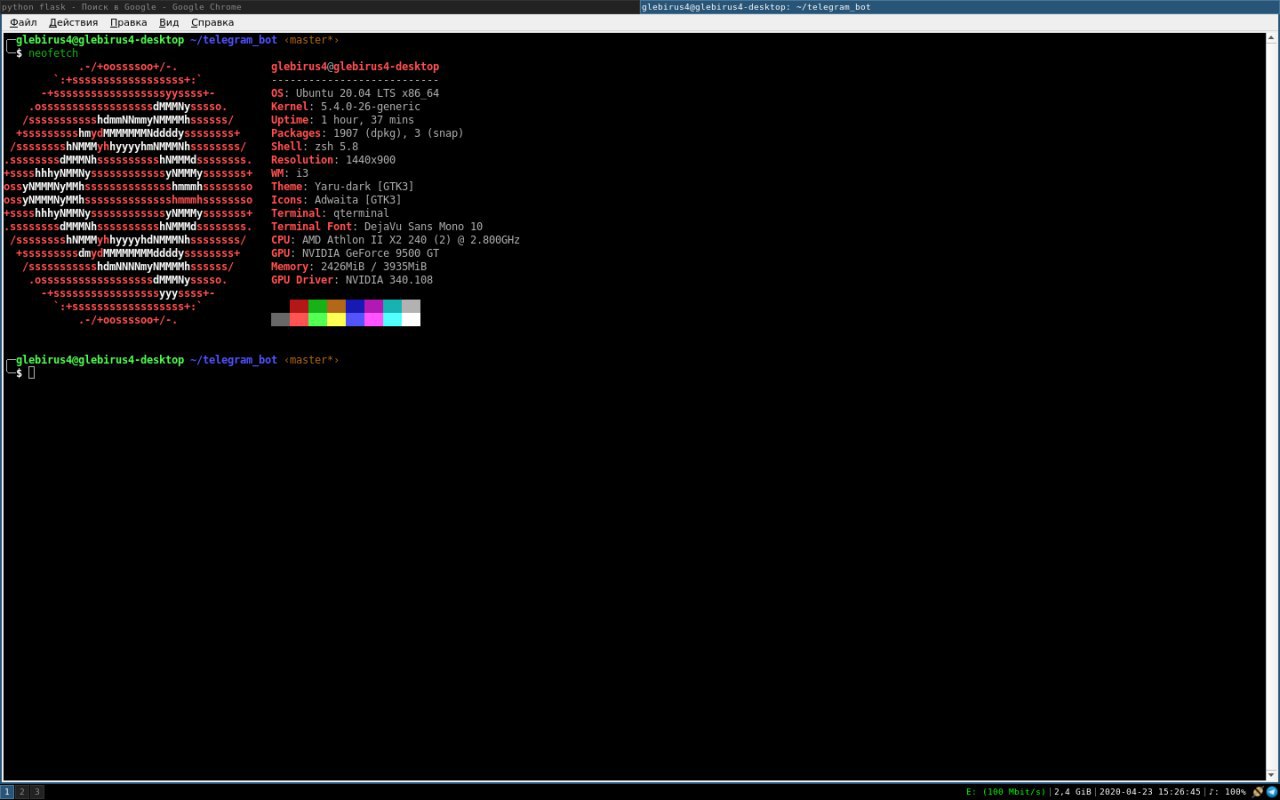Click the Kernel: 5.4.0-26-generic line
This screenshot has width=1280, height=800.
point(346,106)
